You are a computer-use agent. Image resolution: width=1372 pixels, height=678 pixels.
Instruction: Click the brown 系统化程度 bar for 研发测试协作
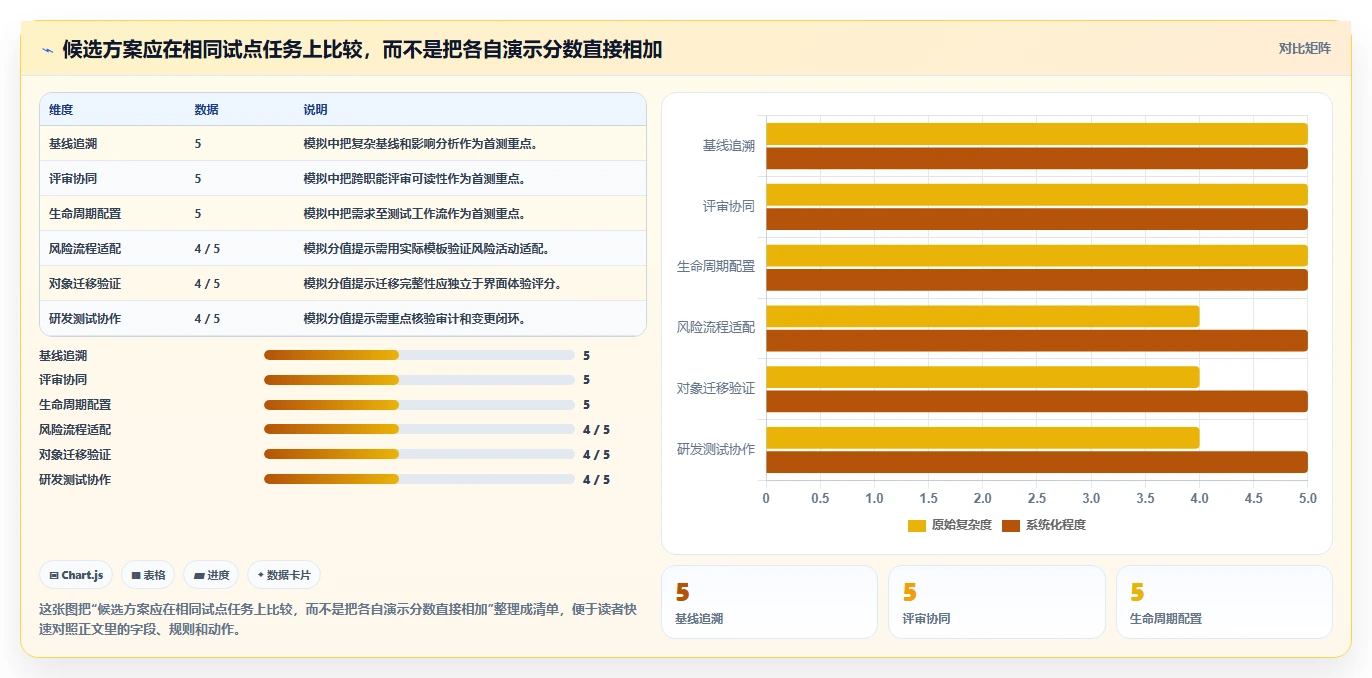pos(1037,462)
